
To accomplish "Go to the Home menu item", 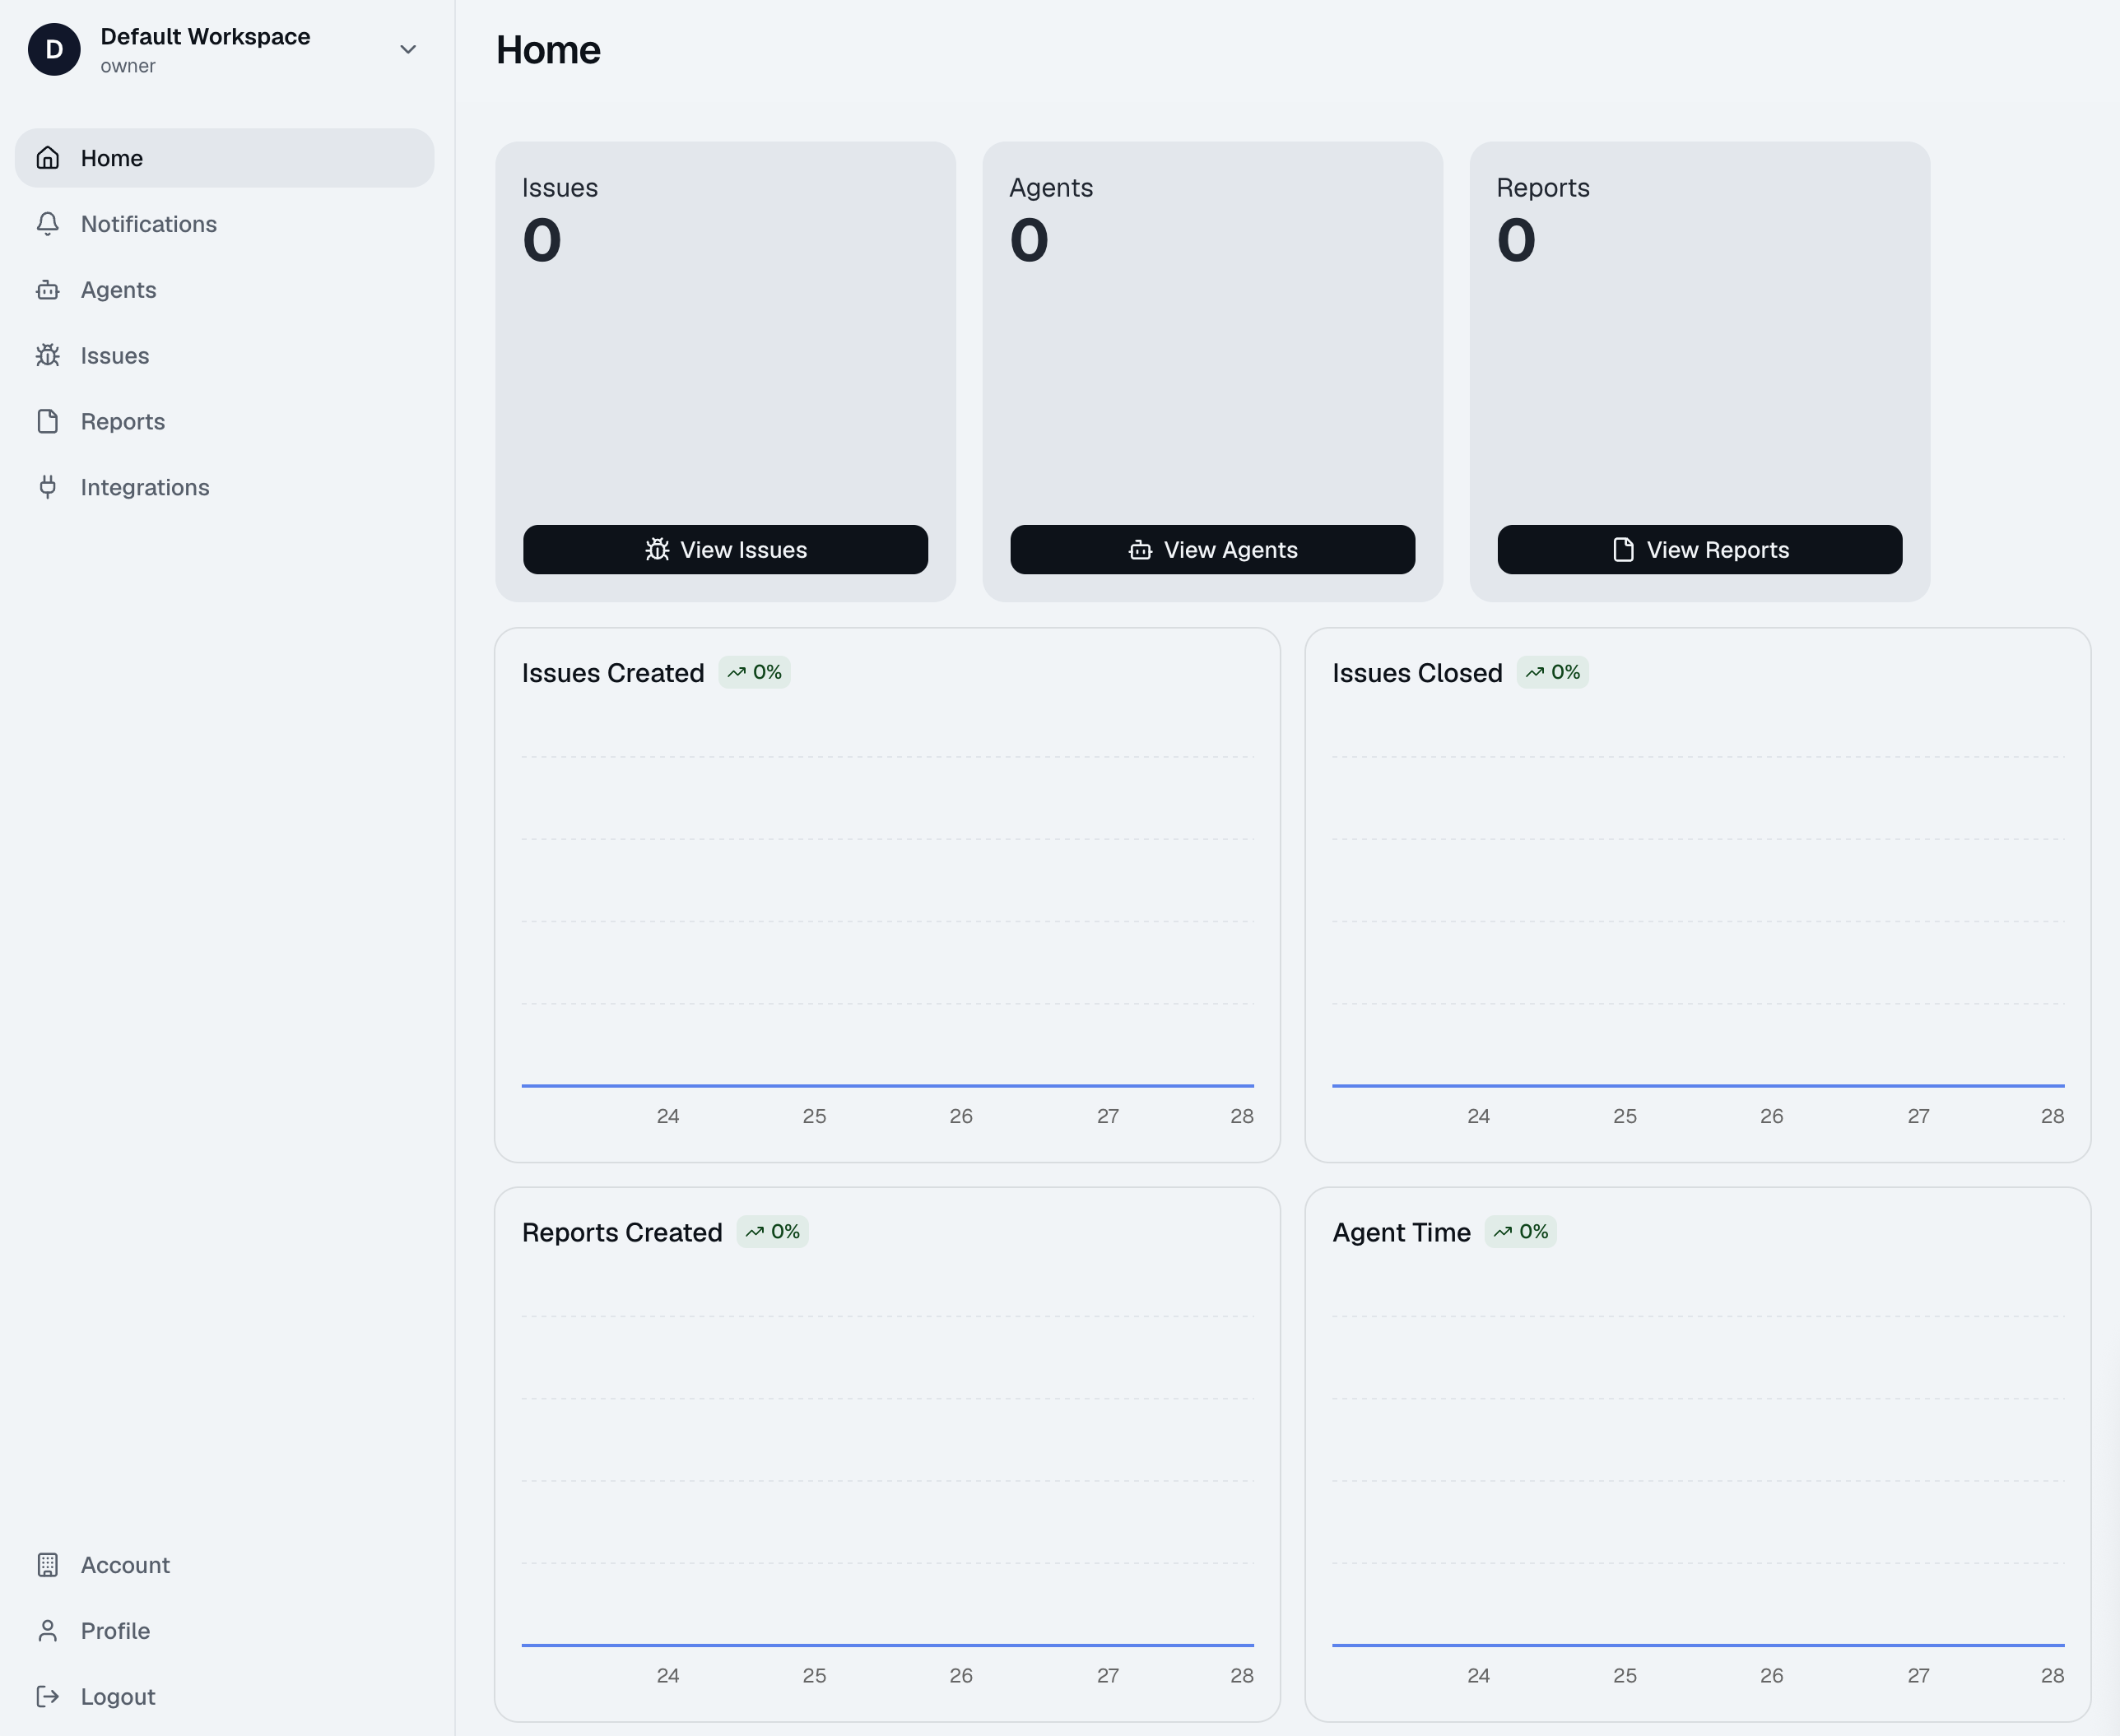I will pyautogui.click(x=225, y=158).
